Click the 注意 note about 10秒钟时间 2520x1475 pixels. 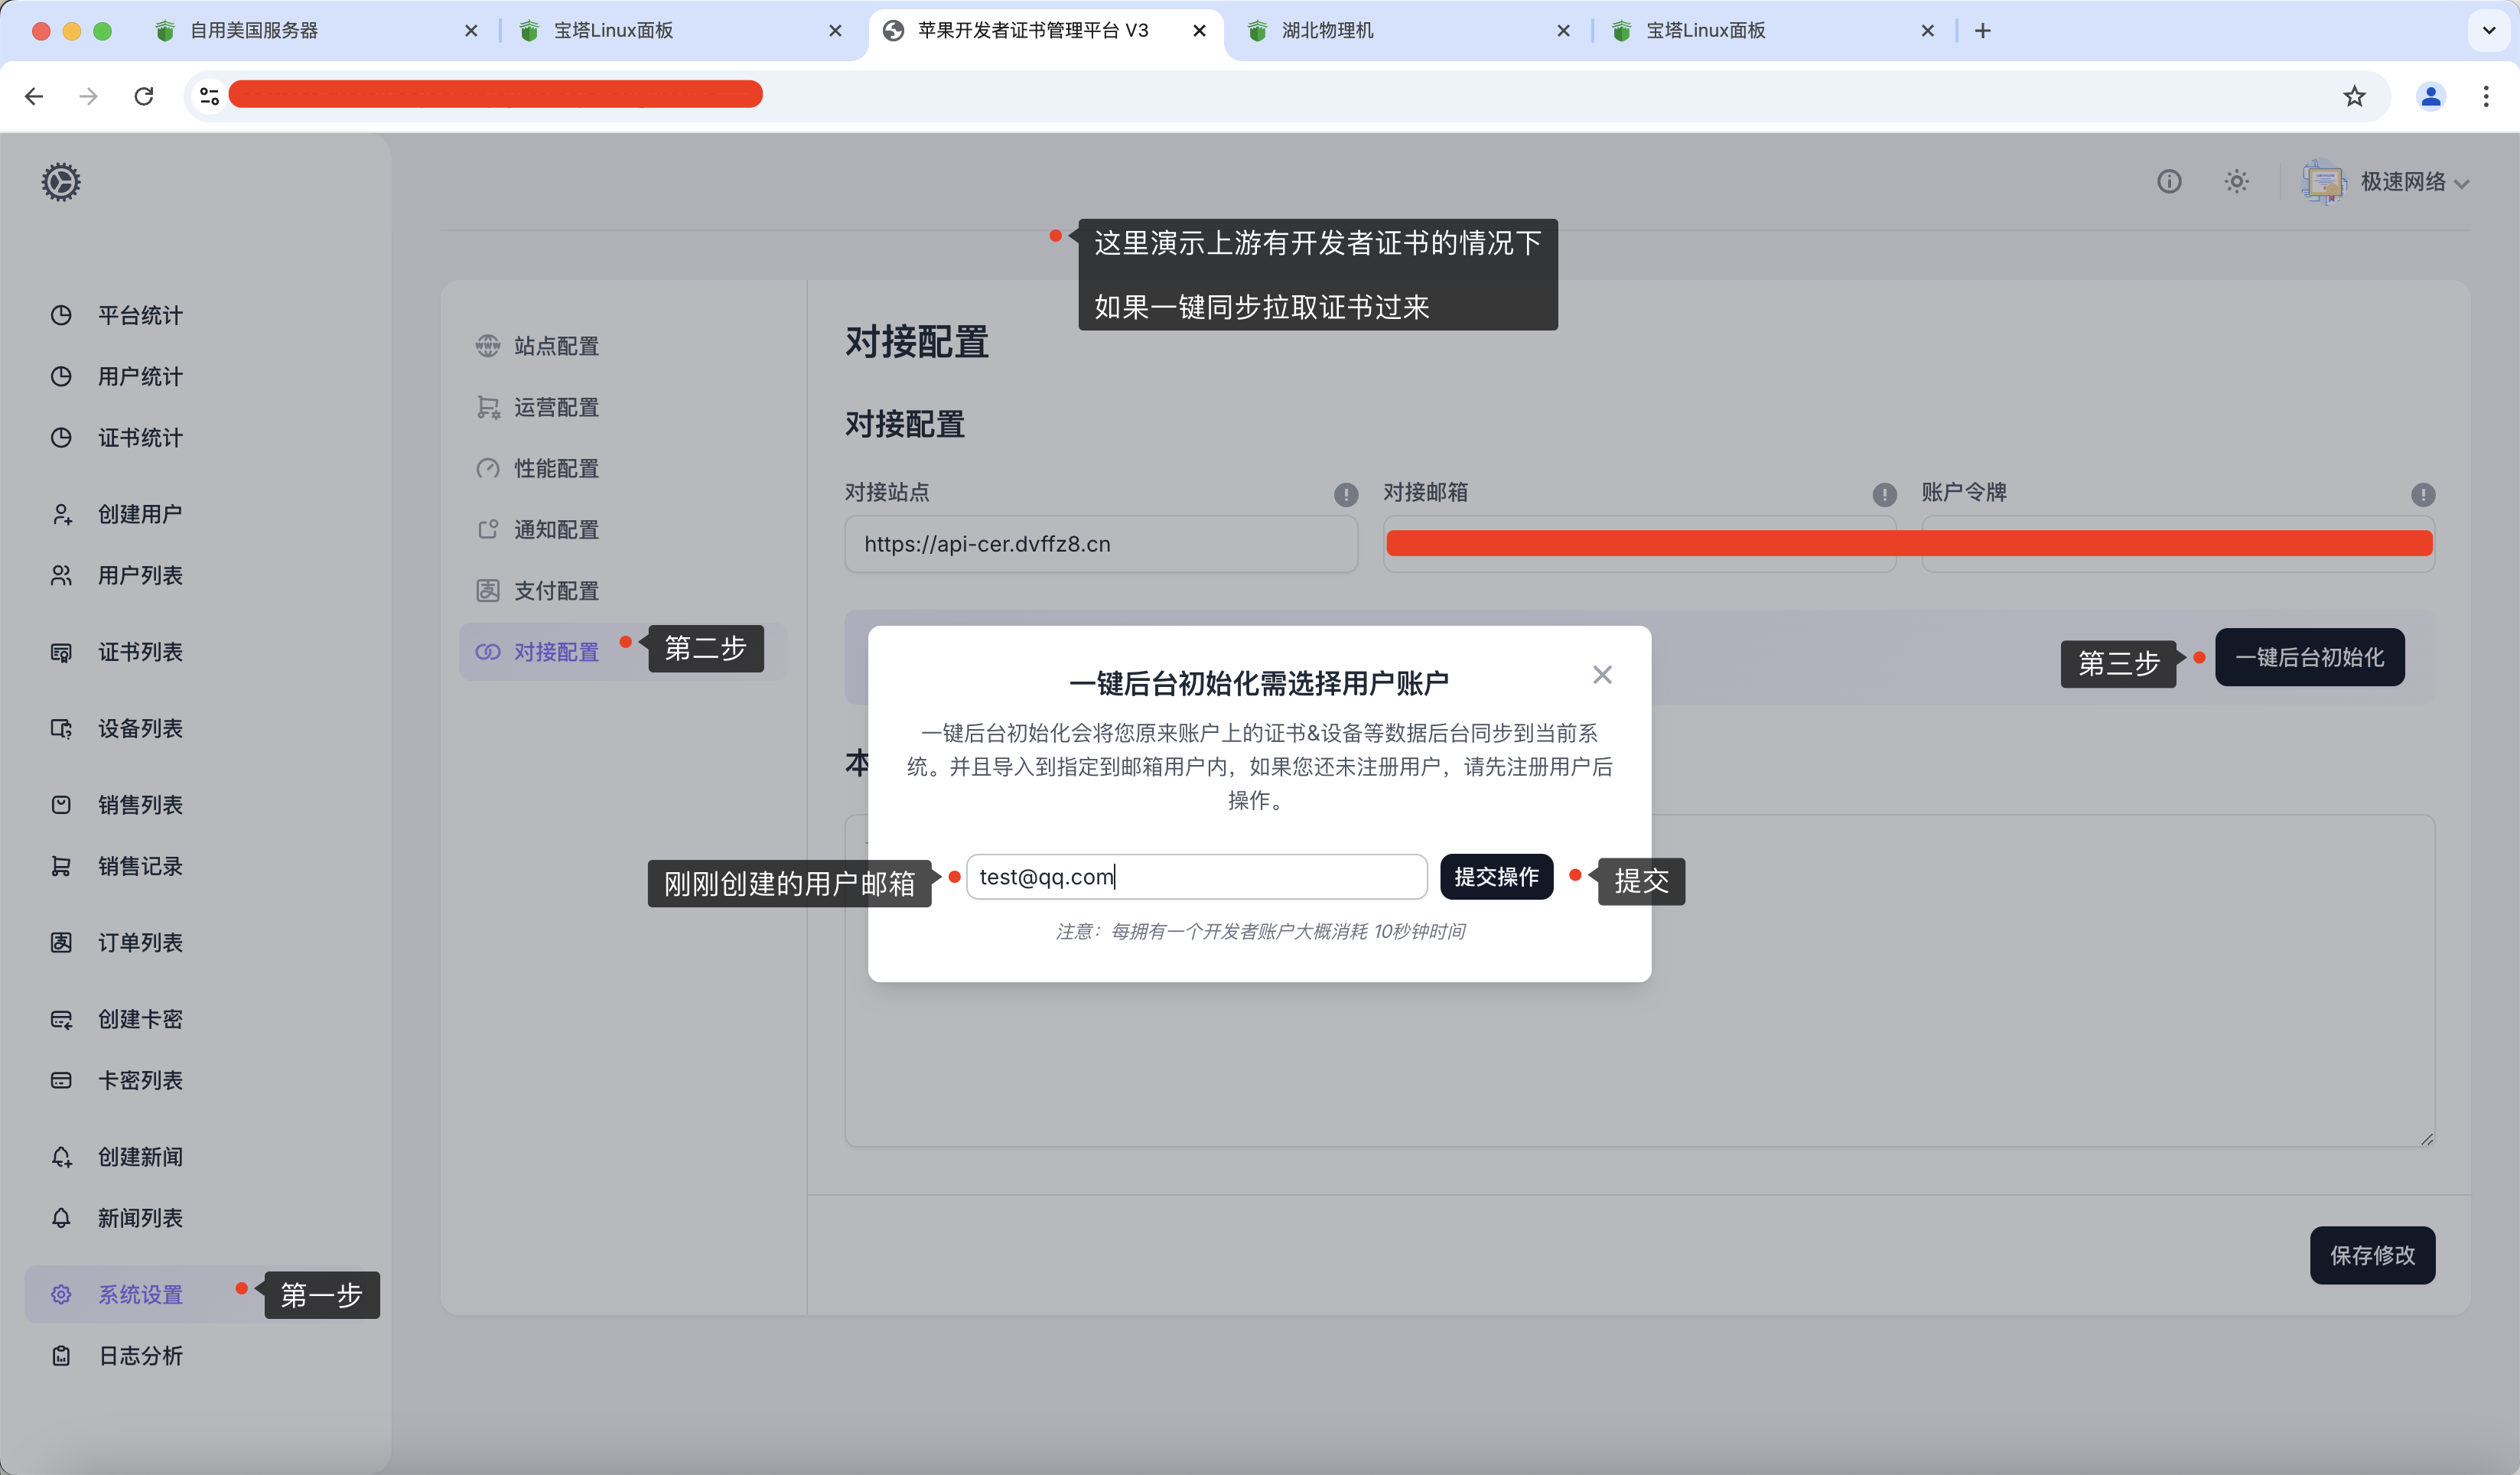(x=1260, y=932)
